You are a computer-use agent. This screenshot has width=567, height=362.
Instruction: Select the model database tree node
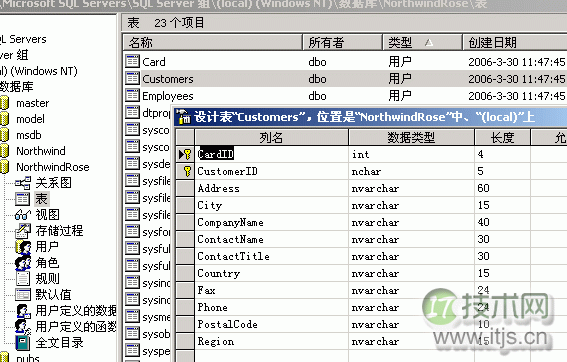pyautogui.click(x=30, y=119)
